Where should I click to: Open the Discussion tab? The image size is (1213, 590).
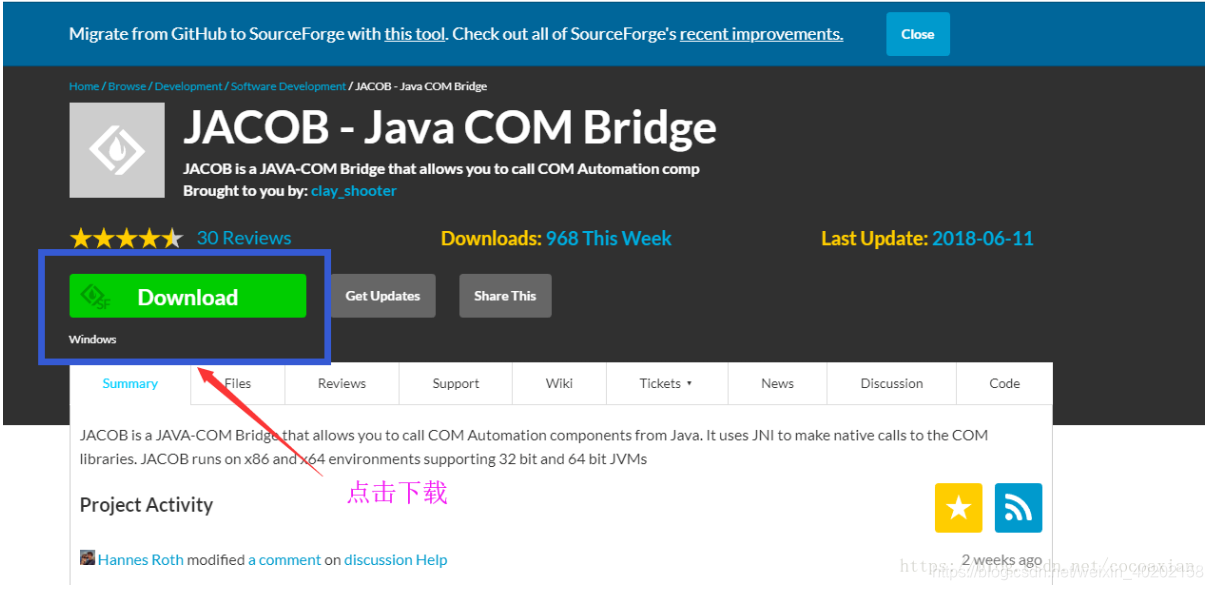[x=892, y=383]
